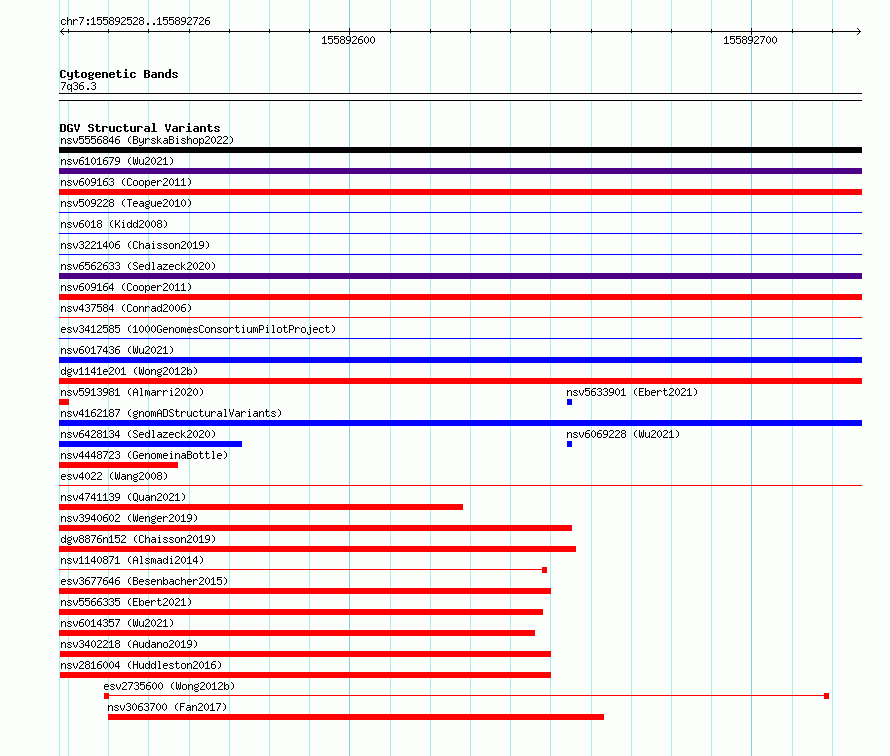Click the nsv509228 (Teague2010) label
This screenshot has width=890, height=756.
pyautogui.click(x=126, y=203)
